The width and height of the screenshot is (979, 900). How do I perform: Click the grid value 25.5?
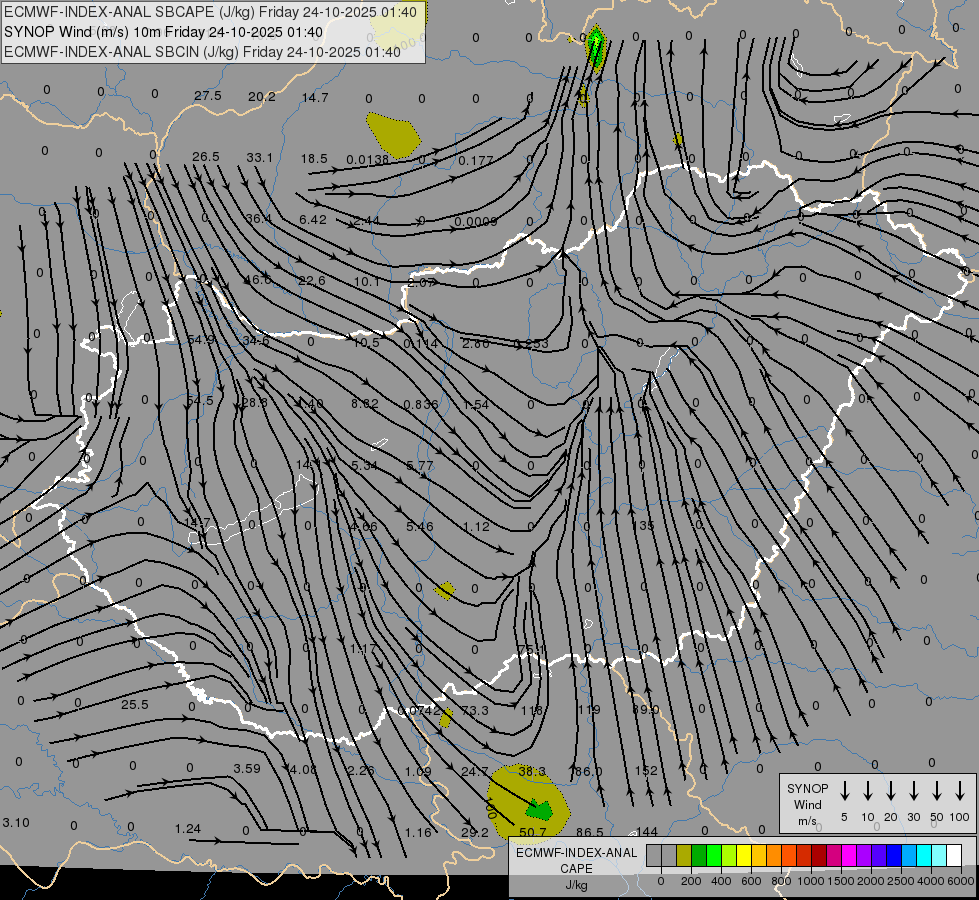click(x=135, y=705)
